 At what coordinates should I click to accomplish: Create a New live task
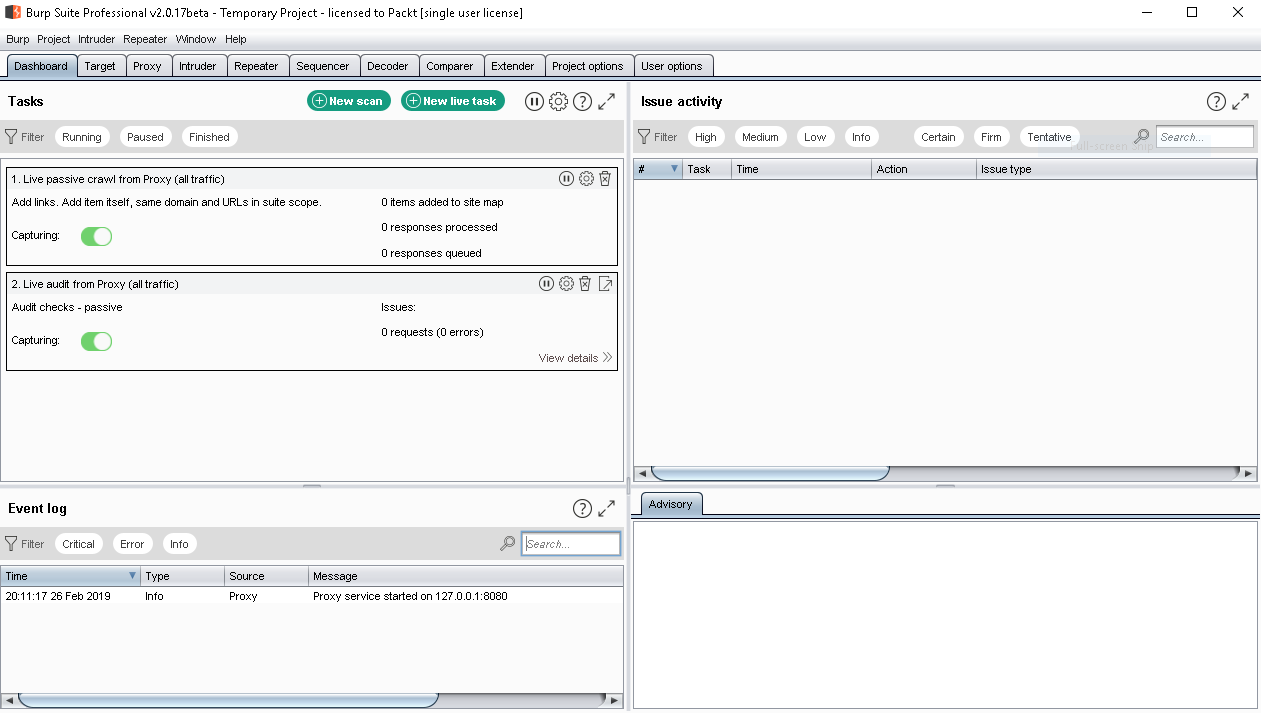coord(453,101)
